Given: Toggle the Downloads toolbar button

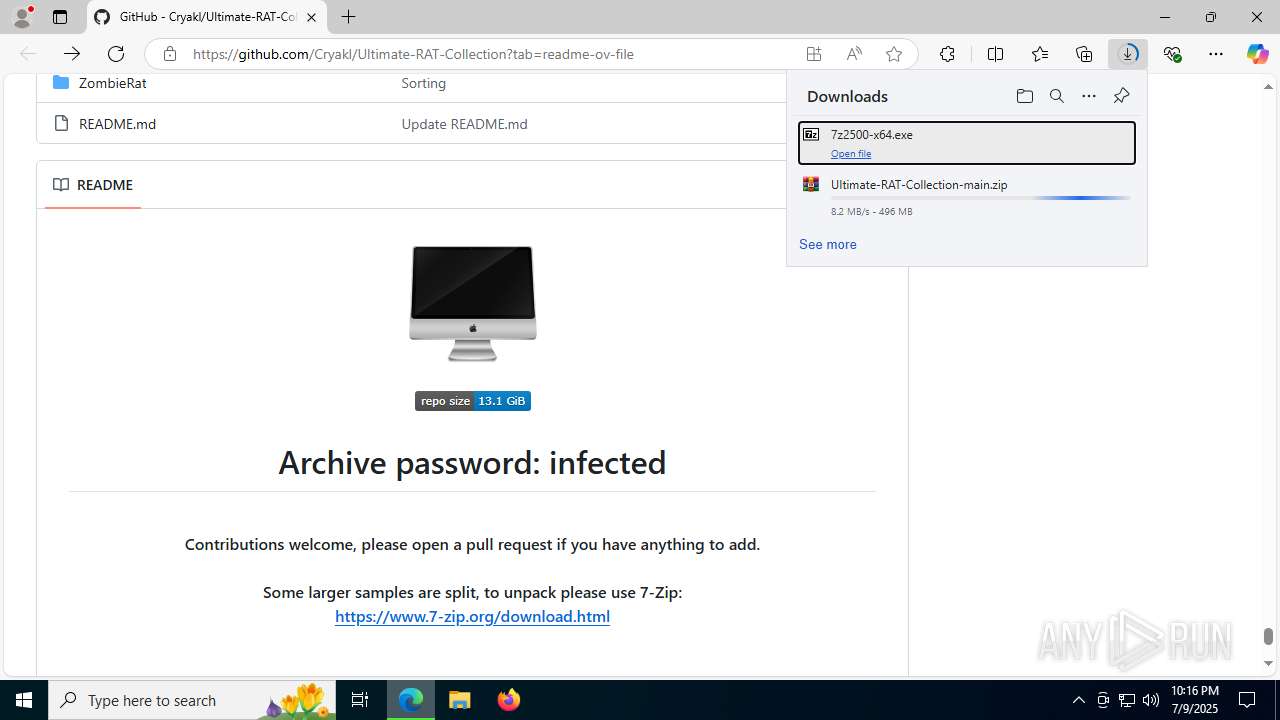Looking at the screenshot, I should click(x=1128, y=54).
